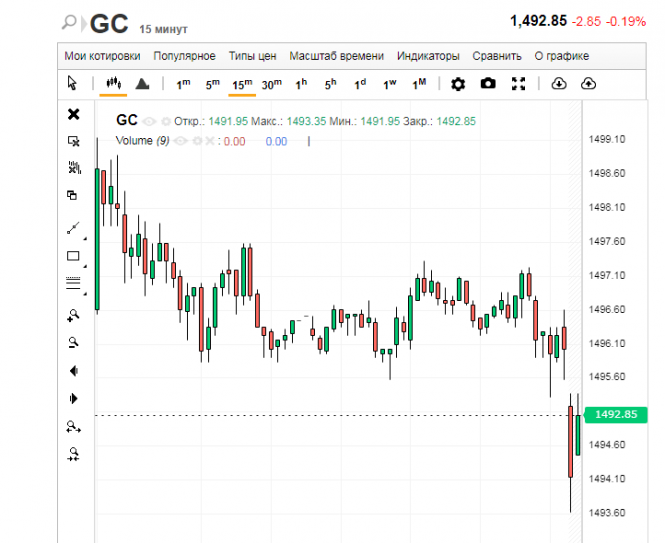Viewport: 665px width, 543px height.
Task: Take a chart snapshot with camera icon
Action: pos(488,84)
